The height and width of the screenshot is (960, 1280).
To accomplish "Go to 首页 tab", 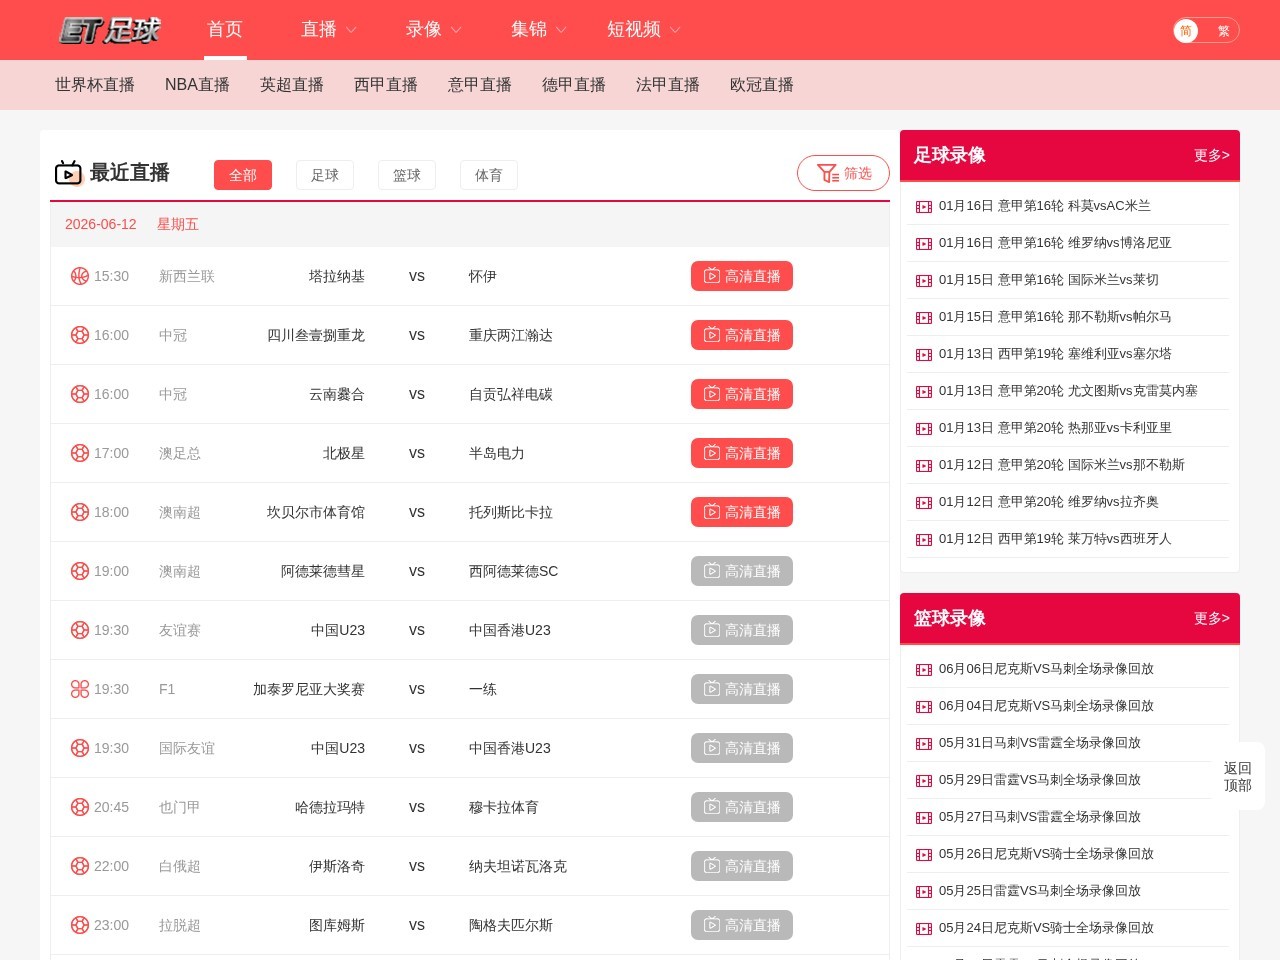I will [x=225, y=30].
